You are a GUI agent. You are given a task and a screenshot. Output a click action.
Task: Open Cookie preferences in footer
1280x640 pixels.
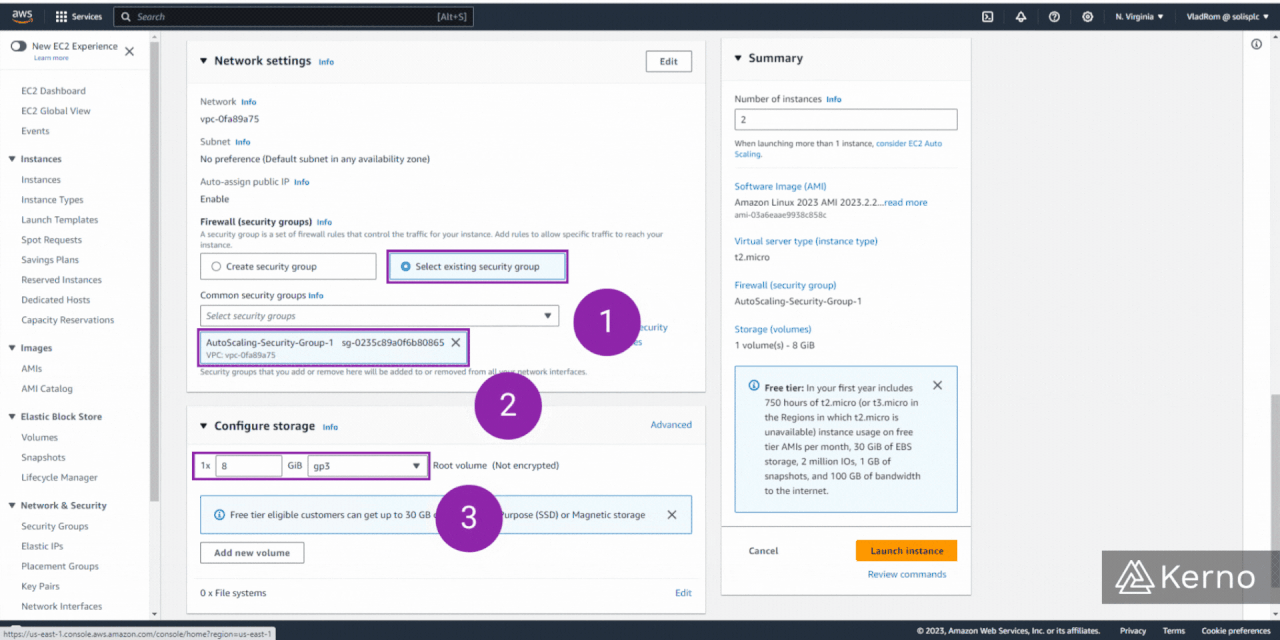[1236, 631]
